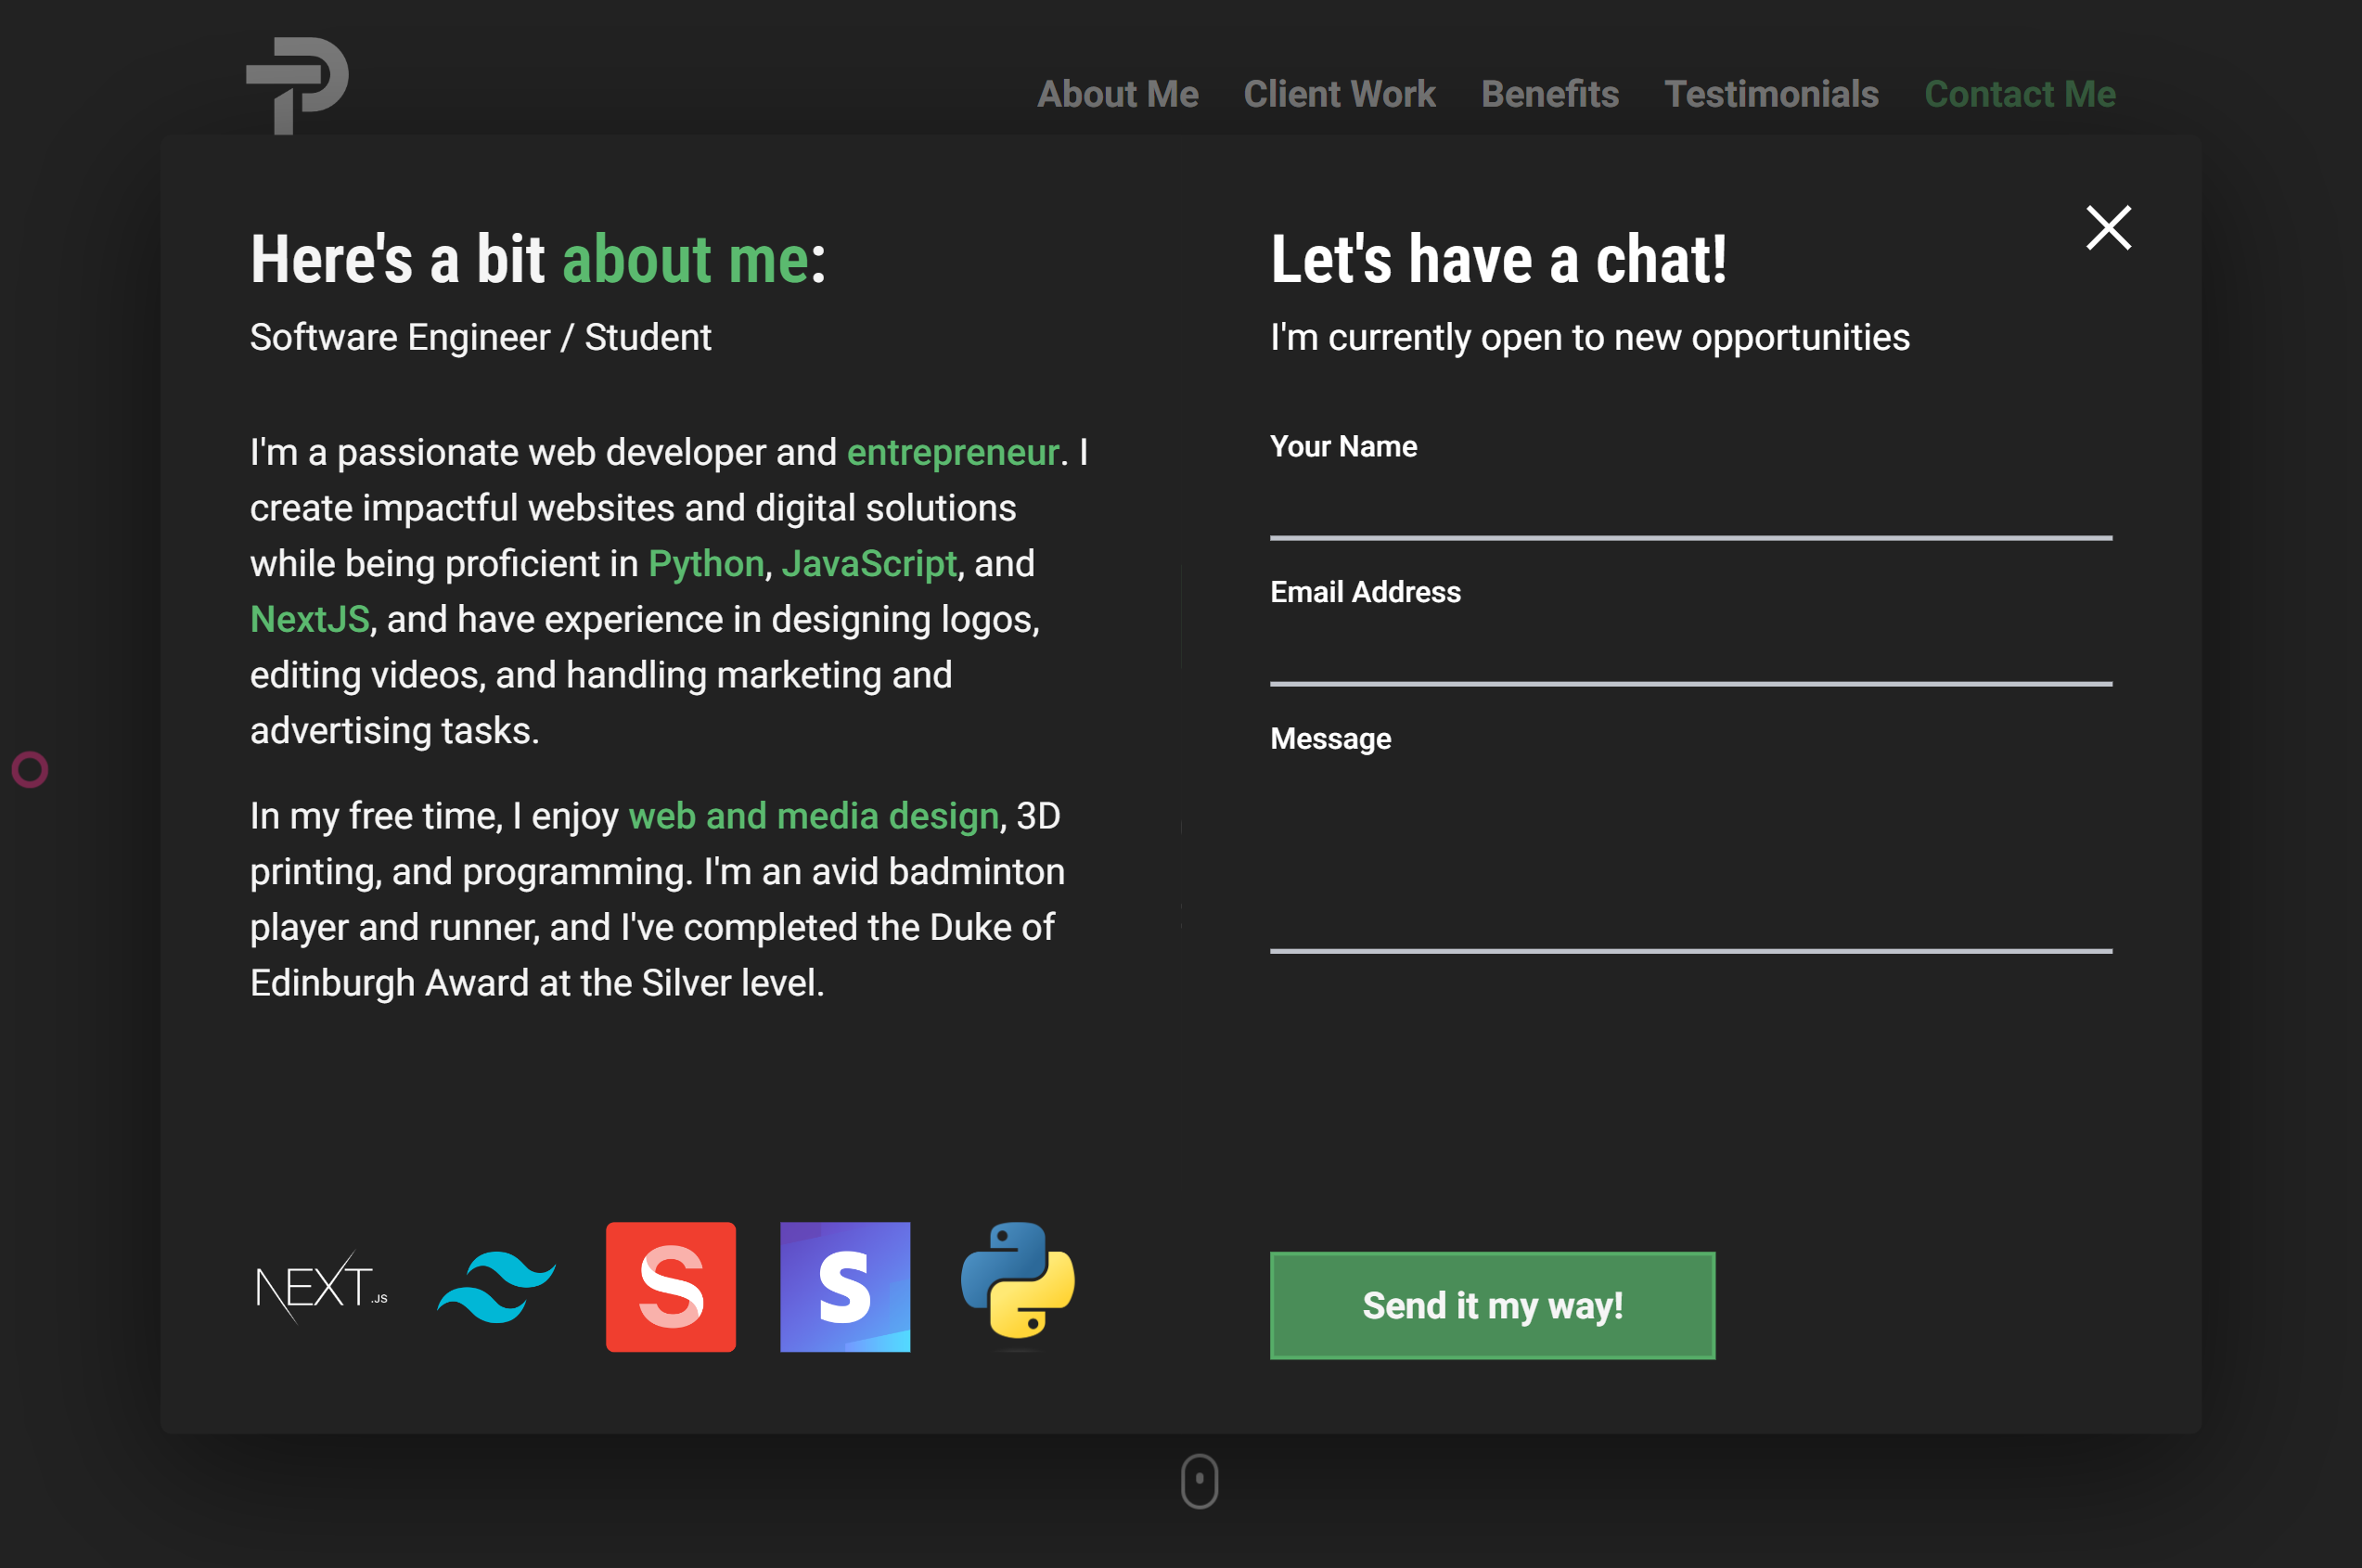Viewport: 2362px width, 1568px height.
Task: Open the About Me nav item
Action: (1117, 94)
